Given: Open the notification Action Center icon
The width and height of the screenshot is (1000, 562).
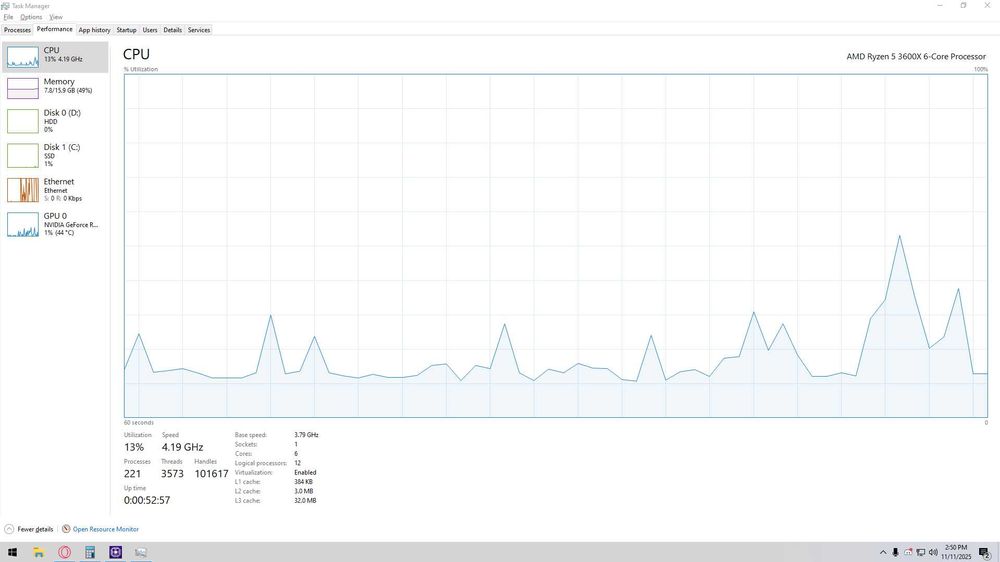Looking at the screenshot, I should 985,552.
